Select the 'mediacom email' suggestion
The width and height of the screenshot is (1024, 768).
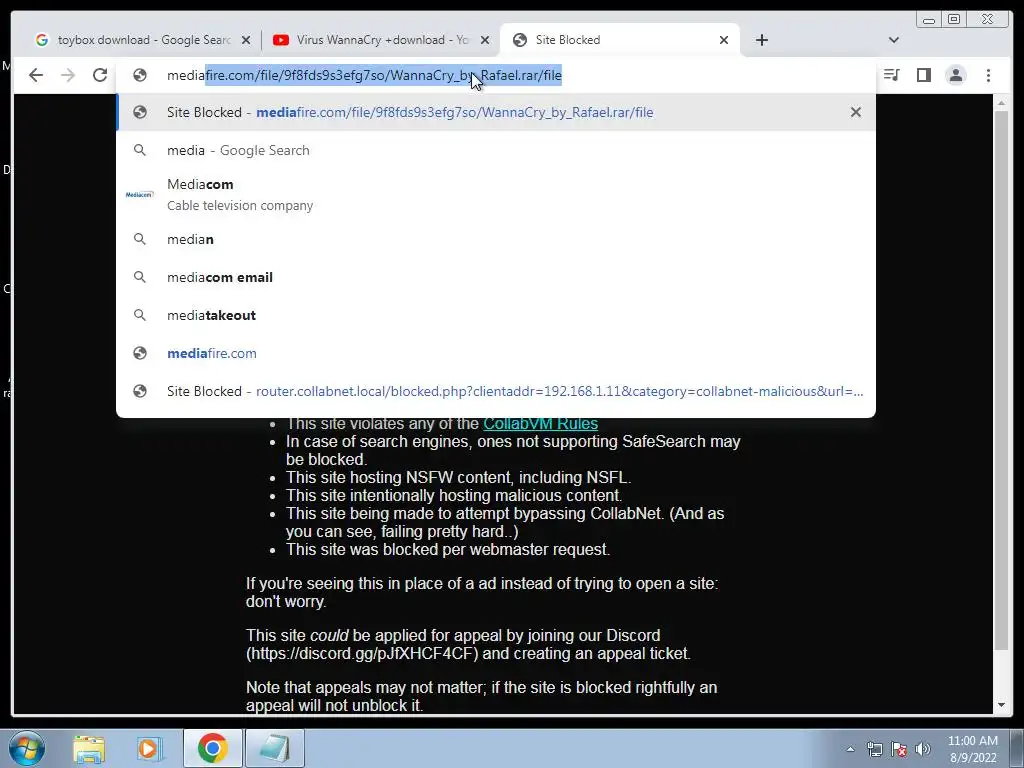[x=496, y=277]
